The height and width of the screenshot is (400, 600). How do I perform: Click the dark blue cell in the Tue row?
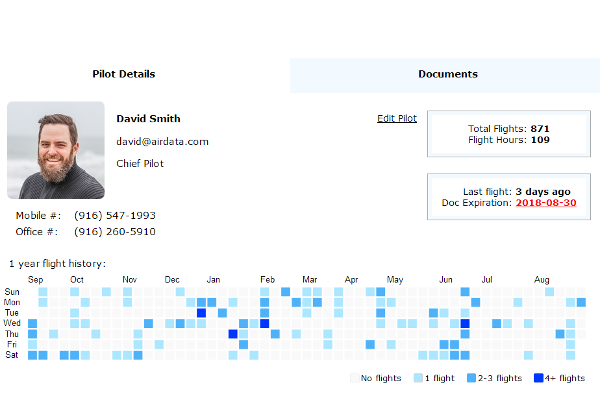pos(201,313)
